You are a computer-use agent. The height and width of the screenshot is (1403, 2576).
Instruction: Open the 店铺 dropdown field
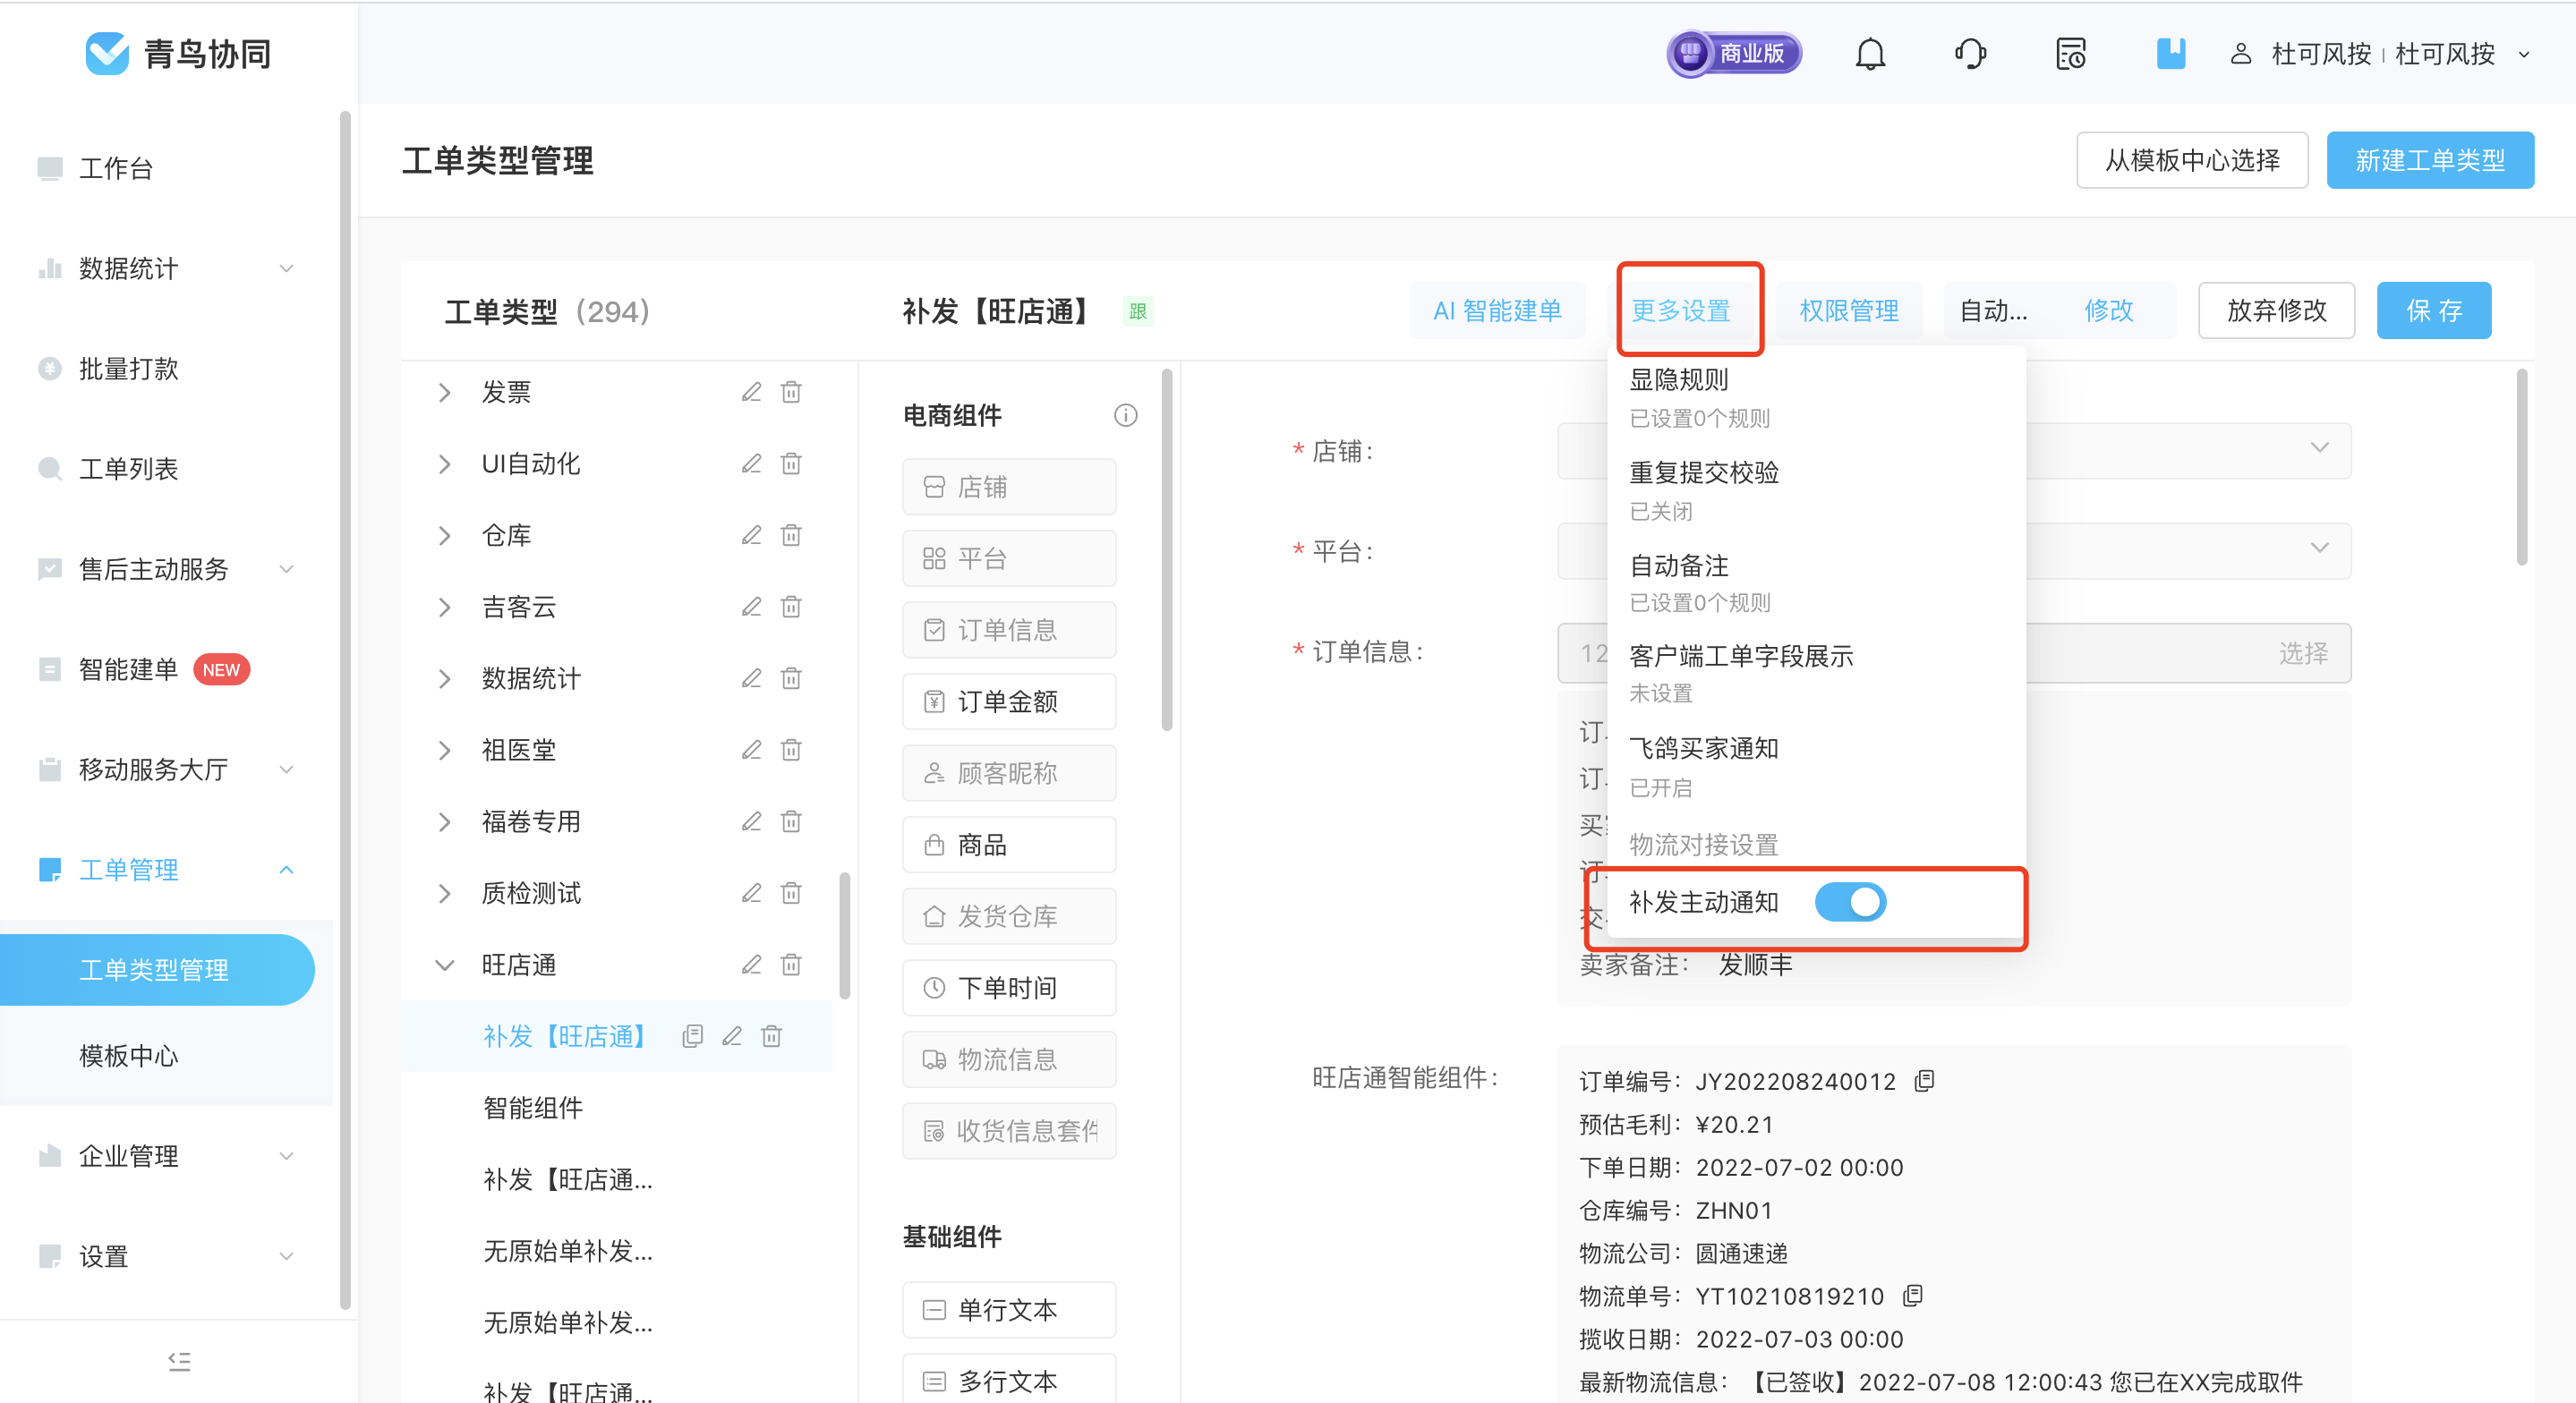1954,451
